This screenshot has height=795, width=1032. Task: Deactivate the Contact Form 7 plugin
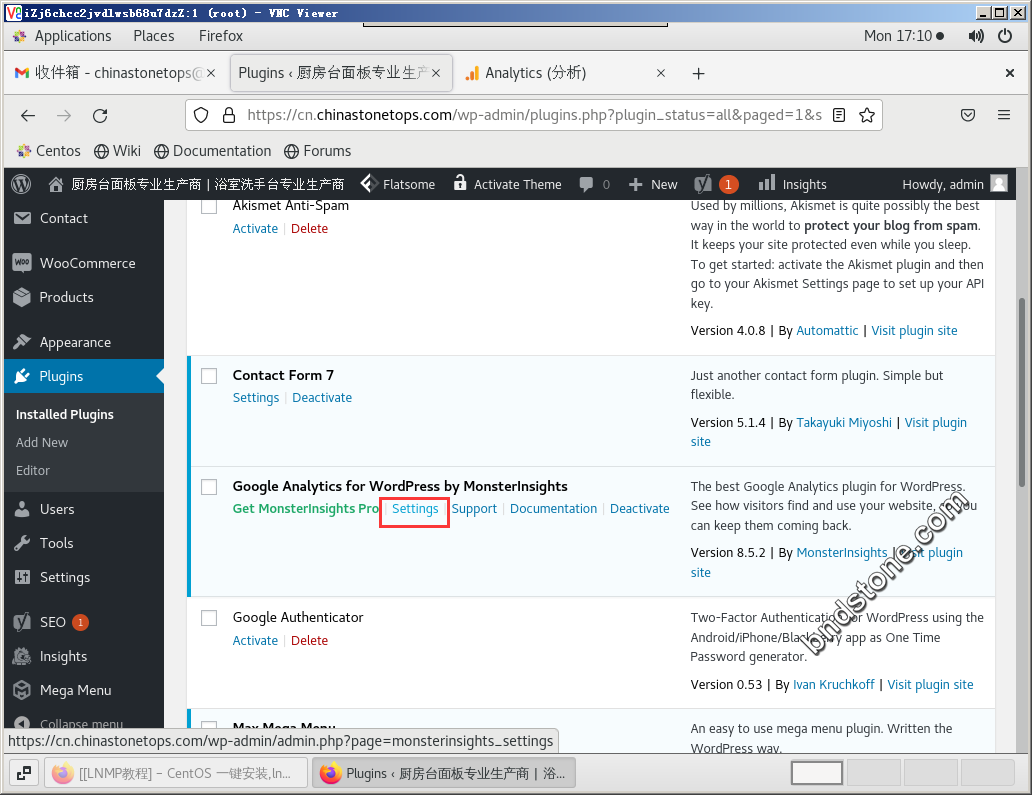click(322, 398)
